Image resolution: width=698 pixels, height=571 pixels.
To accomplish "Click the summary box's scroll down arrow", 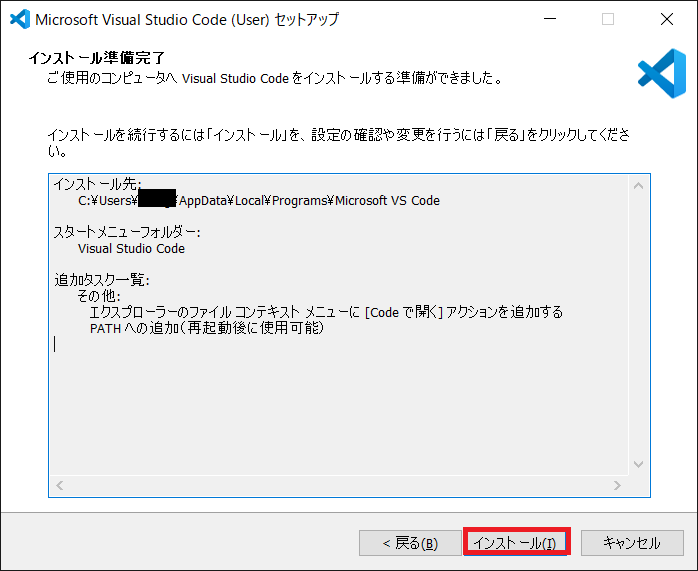I will [638, 464].
